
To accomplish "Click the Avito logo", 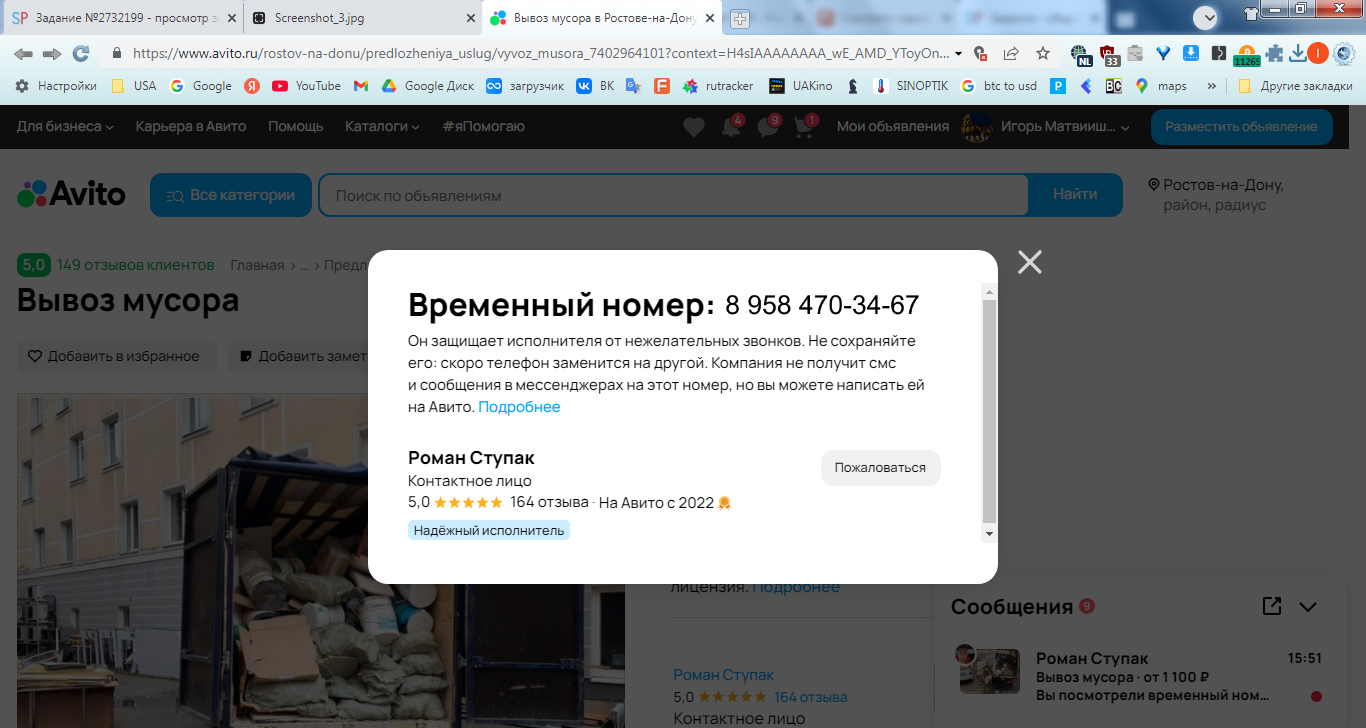I will click(x=71, y=194).
